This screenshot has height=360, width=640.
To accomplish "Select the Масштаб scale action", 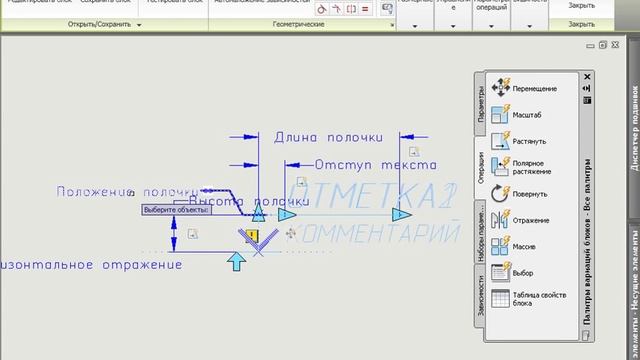I will (516, 115).
